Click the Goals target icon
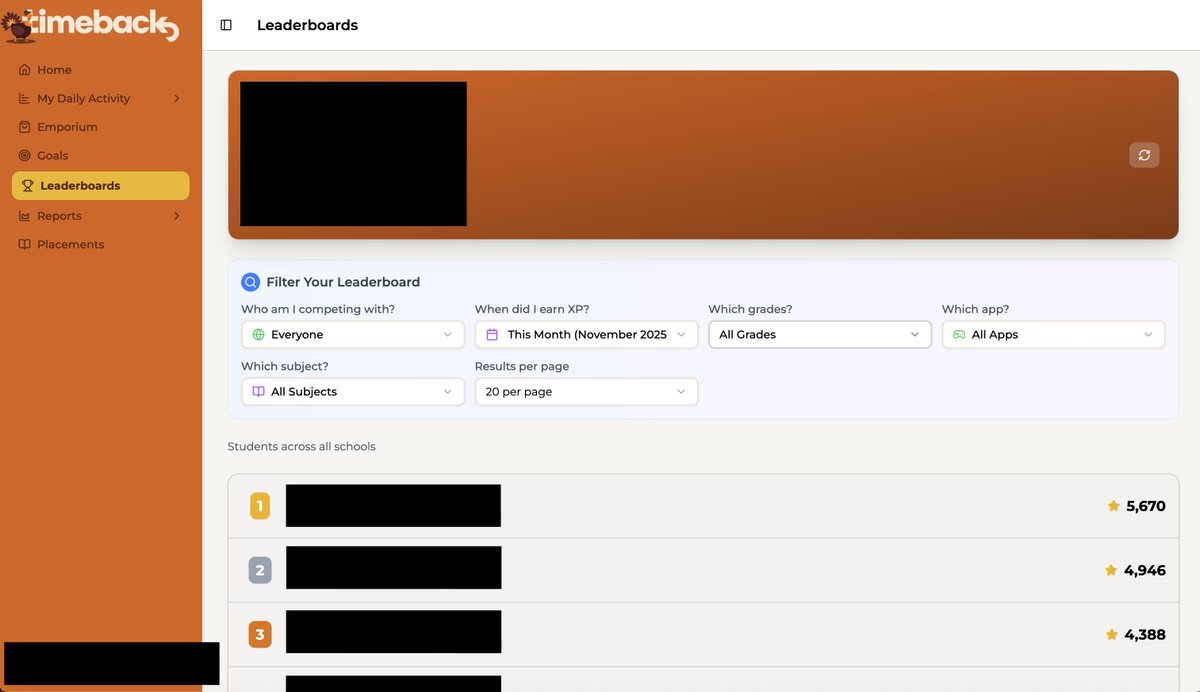The height and width of the screenshot is (692, 1200). pyautogui.click(x=25, y=155)
